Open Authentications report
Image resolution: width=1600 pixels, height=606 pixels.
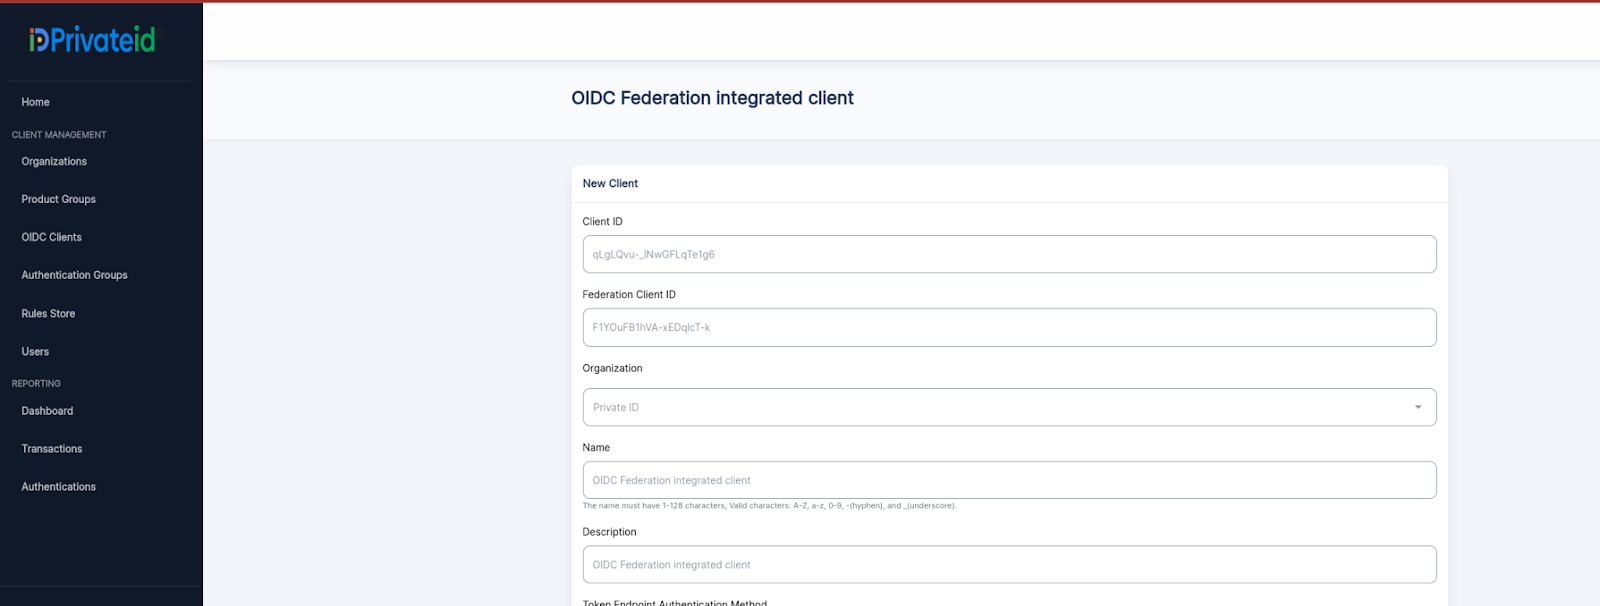pos(59,487)
